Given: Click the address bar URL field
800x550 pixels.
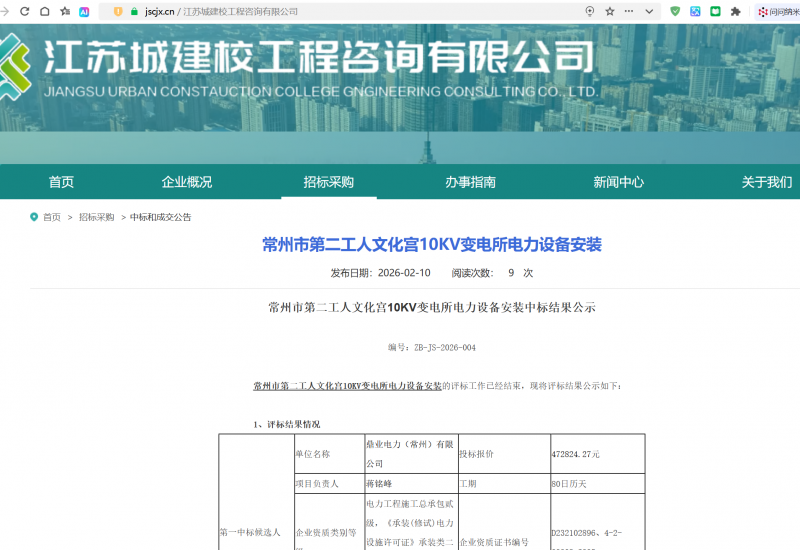Looking at the screenshot, I should 350,11.
